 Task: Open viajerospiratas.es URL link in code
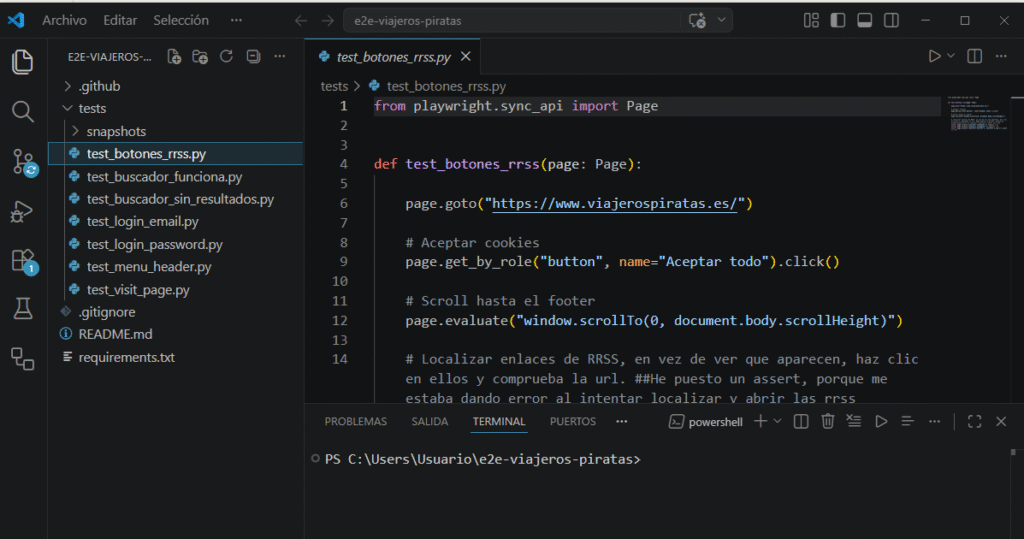pos(615,203)
